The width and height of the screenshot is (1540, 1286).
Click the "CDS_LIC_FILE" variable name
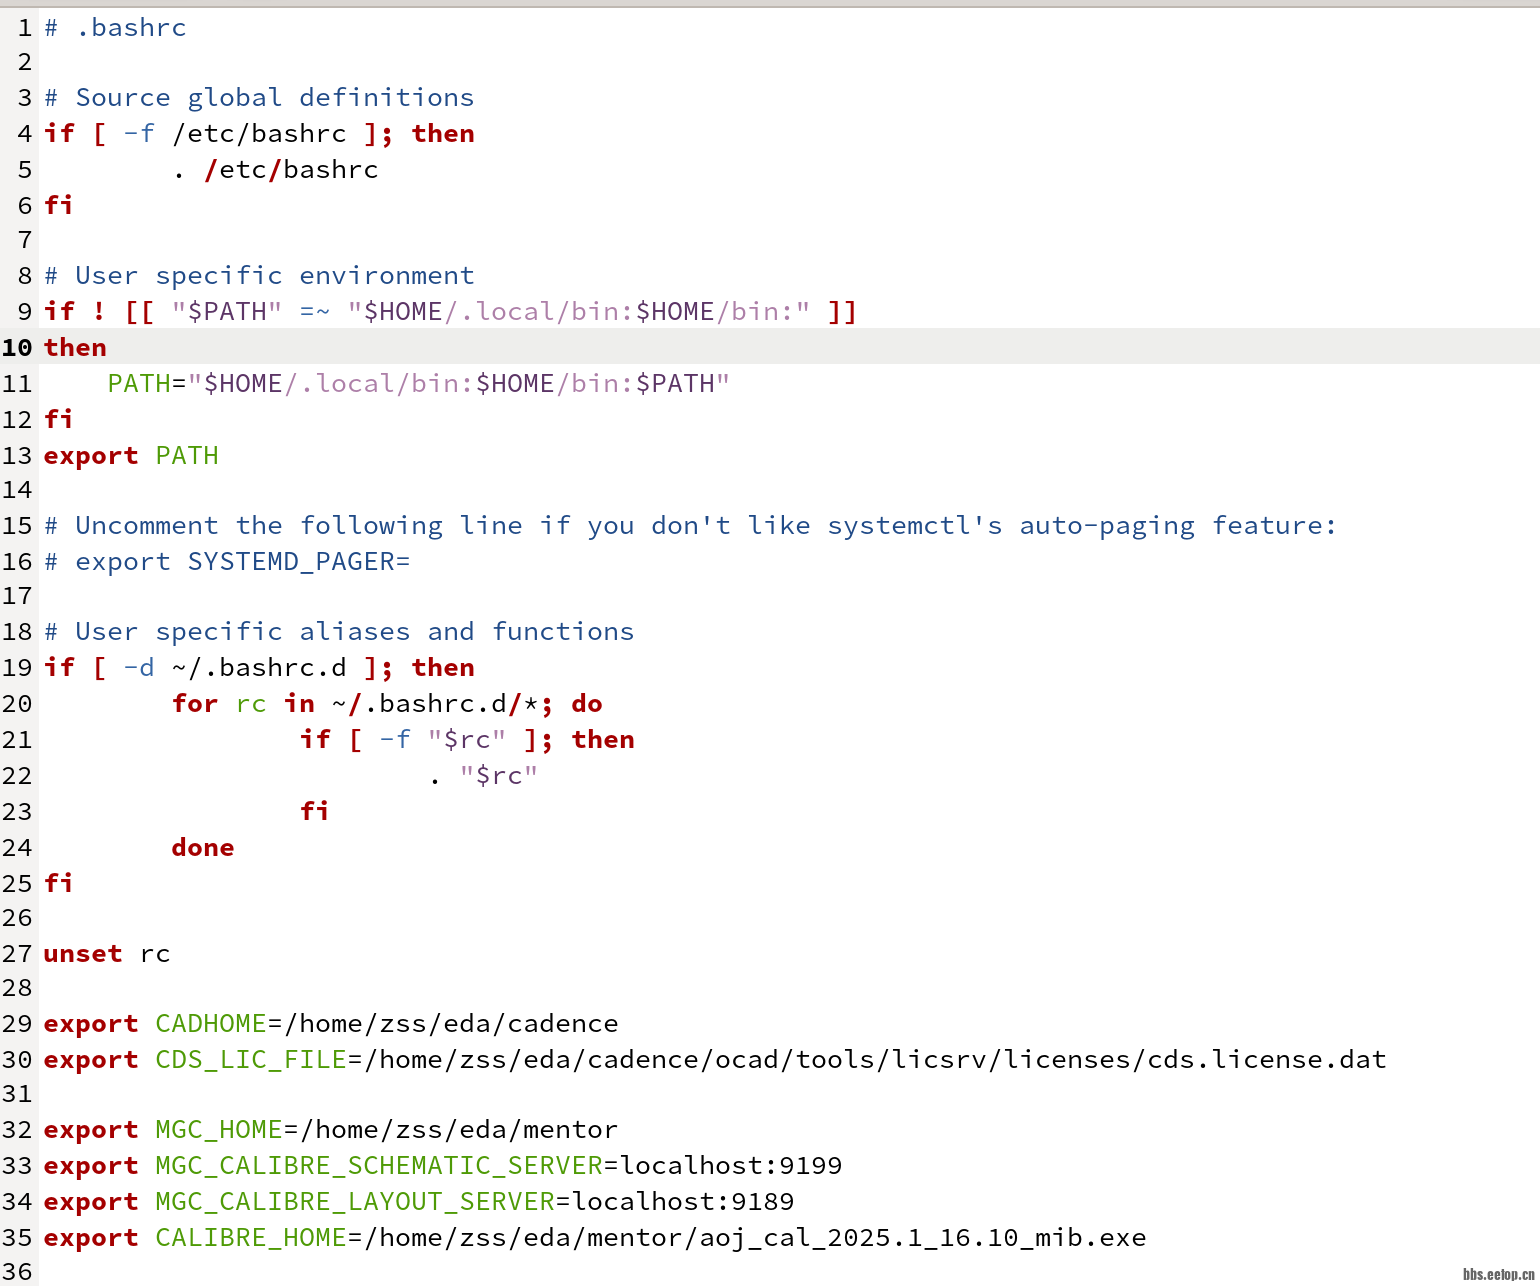coord(250,1059)
